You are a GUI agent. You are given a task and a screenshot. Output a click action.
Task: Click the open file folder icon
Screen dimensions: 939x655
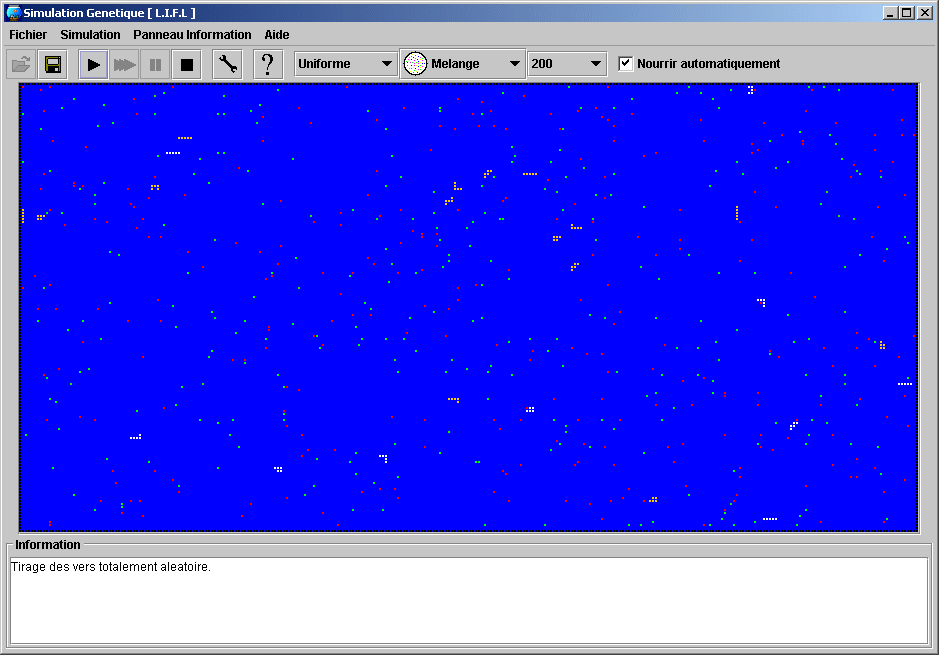(x=21, y=65)
